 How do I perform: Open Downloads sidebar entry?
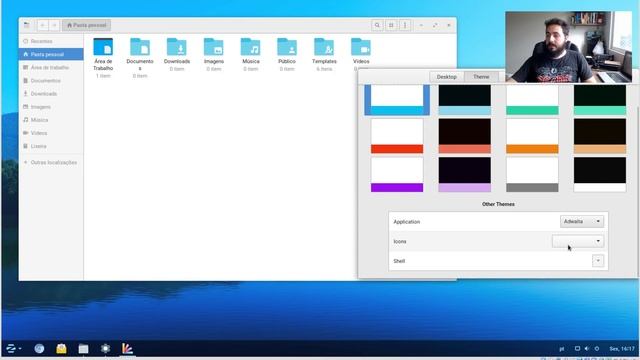[x=51, y=93]
